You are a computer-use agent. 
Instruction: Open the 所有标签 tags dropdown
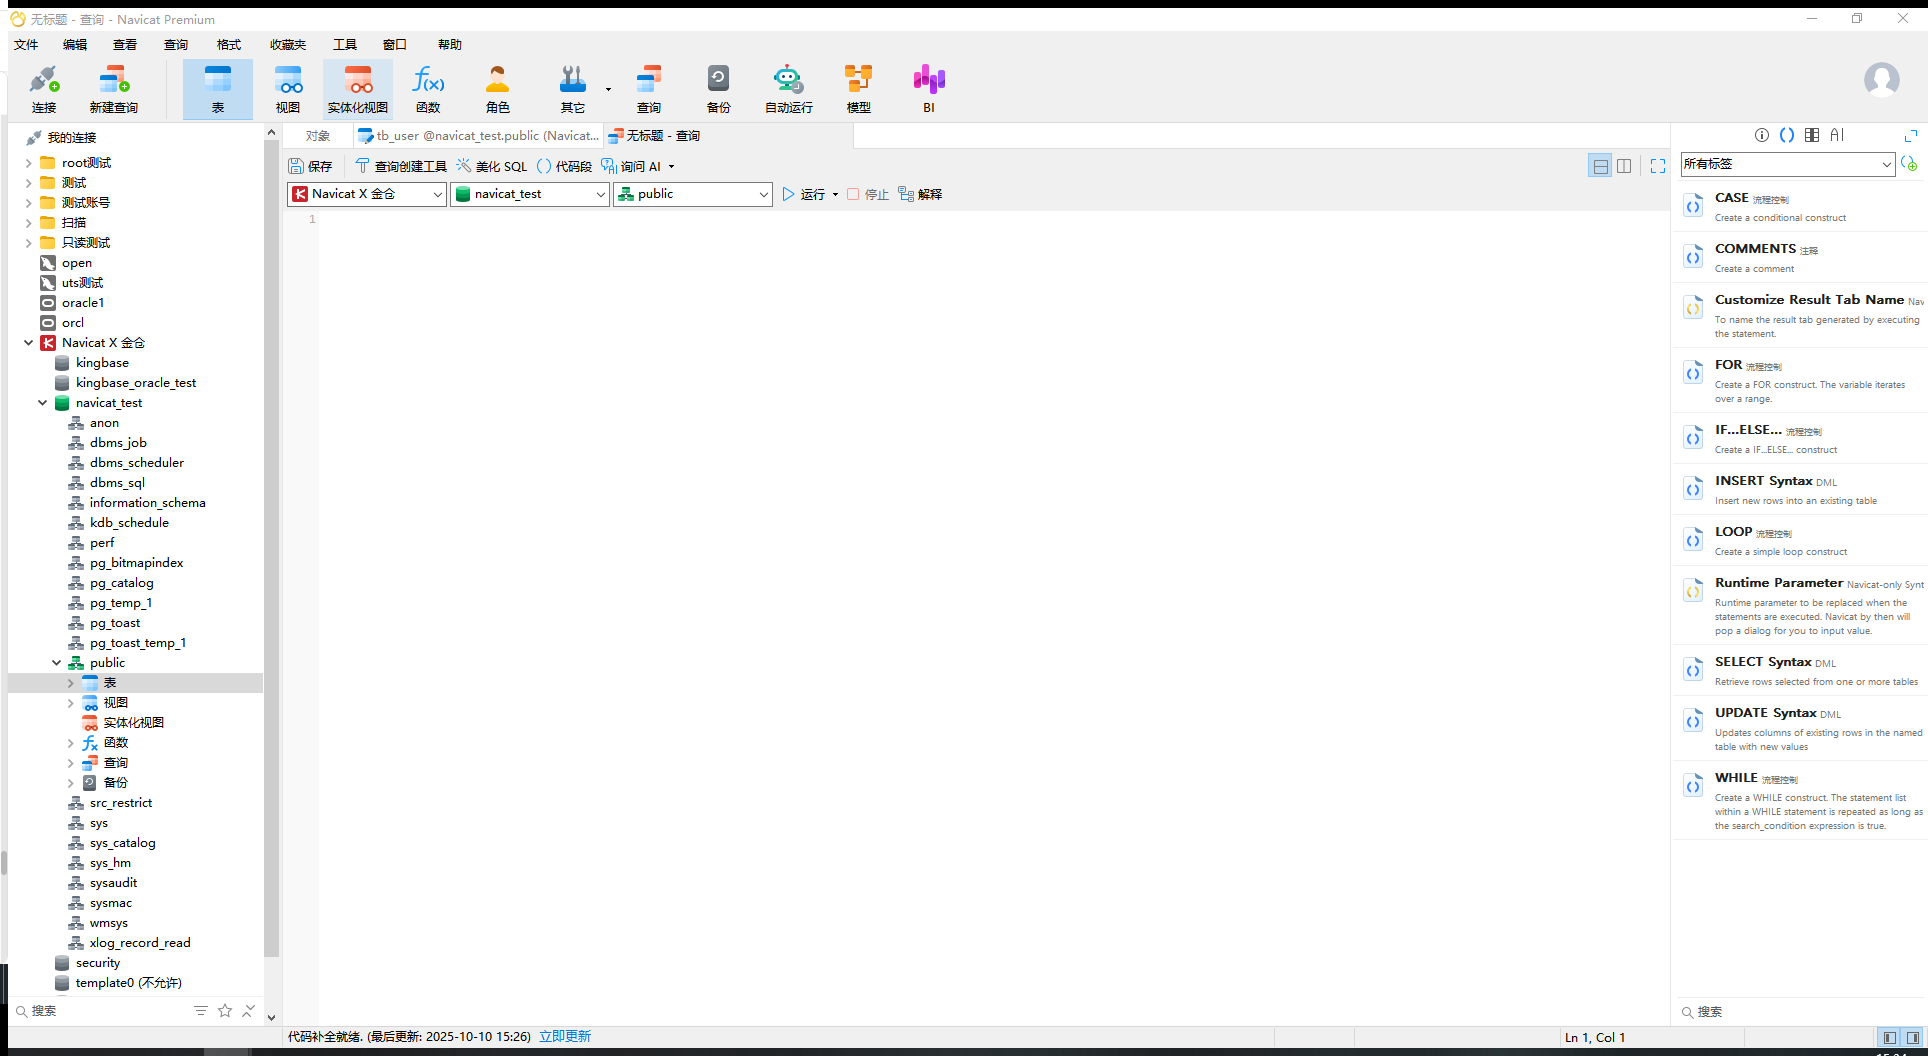[x=1787, y=164]
